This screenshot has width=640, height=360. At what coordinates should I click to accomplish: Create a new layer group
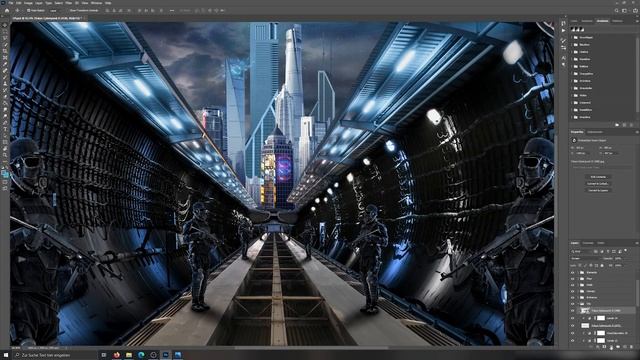click(618, 347)
